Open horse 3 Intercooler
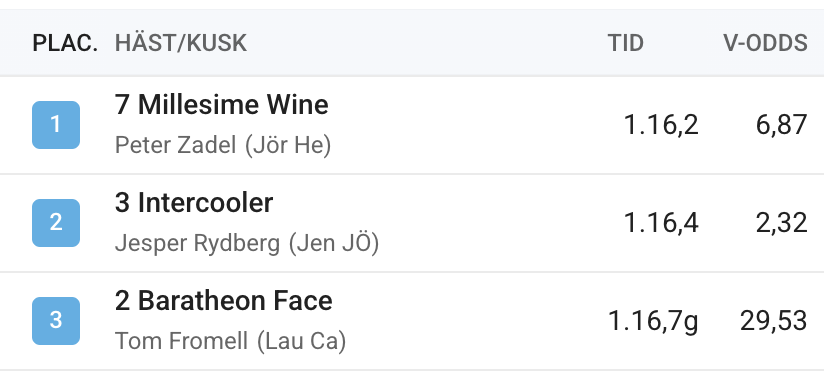The image size is (824, 372). click(194, 203)
